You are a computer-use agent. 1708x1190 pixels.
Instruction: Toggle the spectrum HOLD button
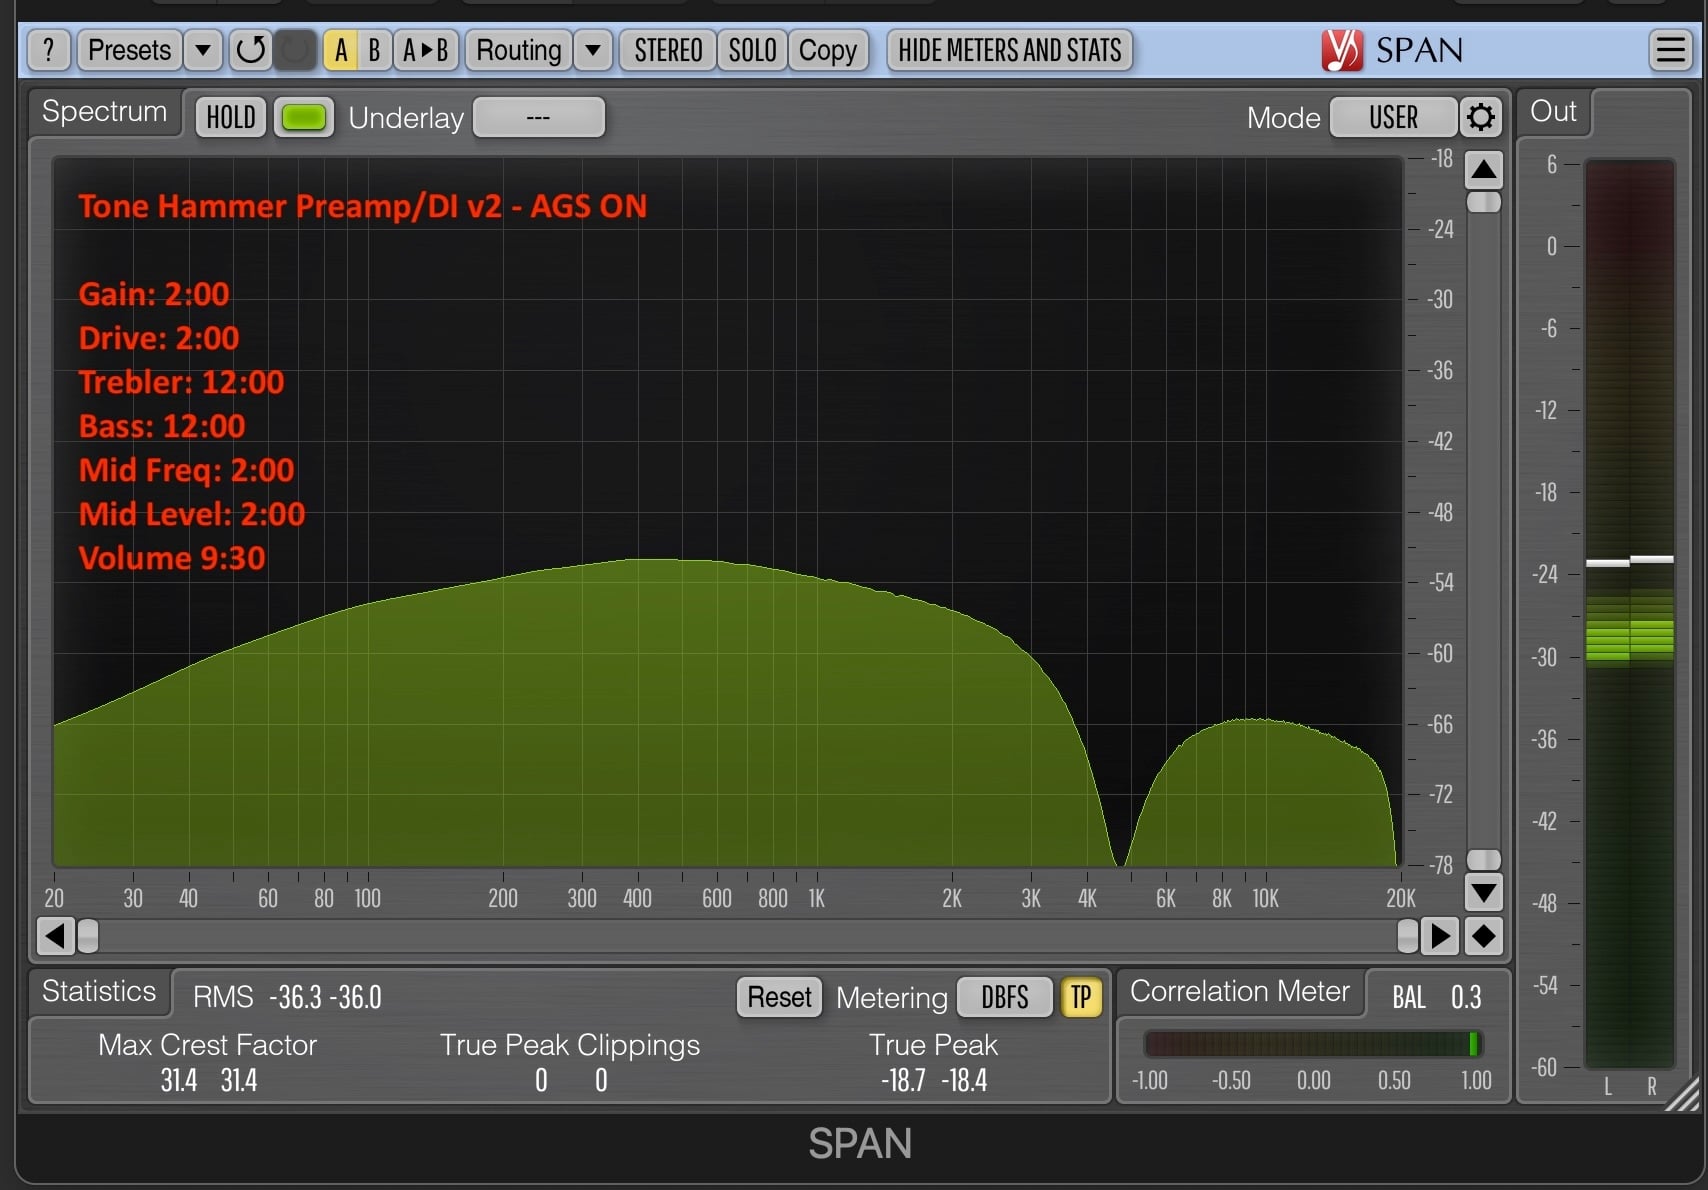[x=231, y=117]
